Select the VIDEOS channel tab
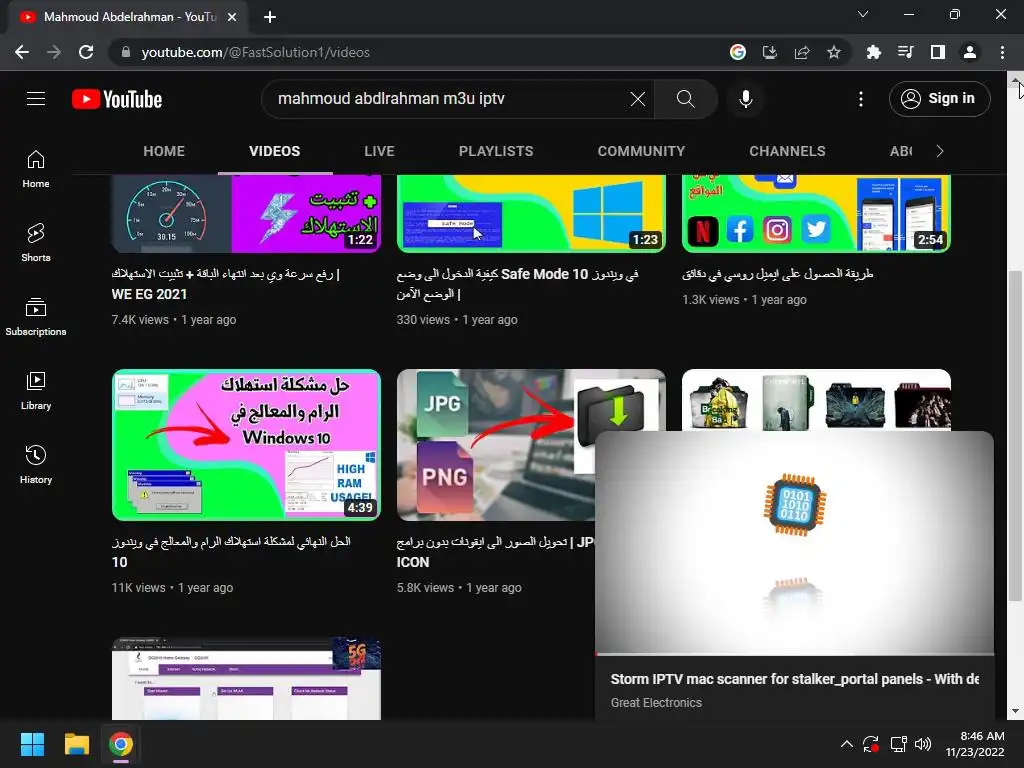 coord(274,151)
